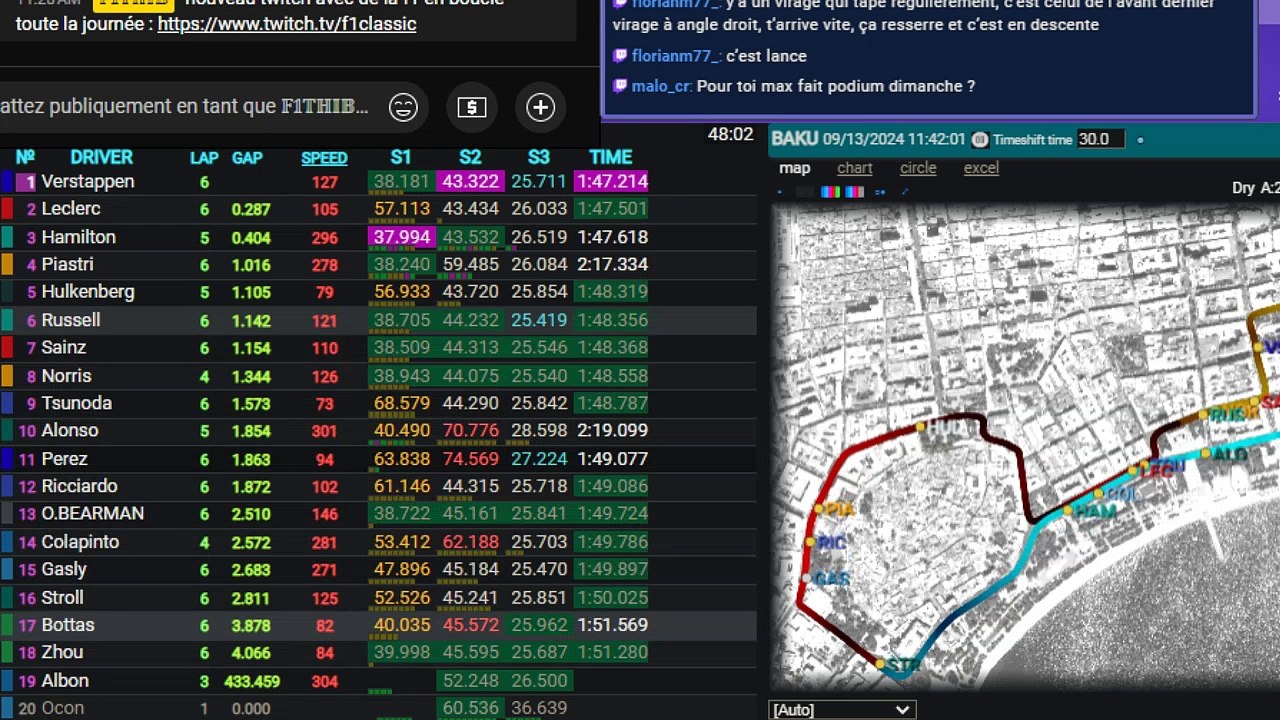
Task: Open the Super Chat dollar icon
Action: pyautogui.click(x=472, y=107)
